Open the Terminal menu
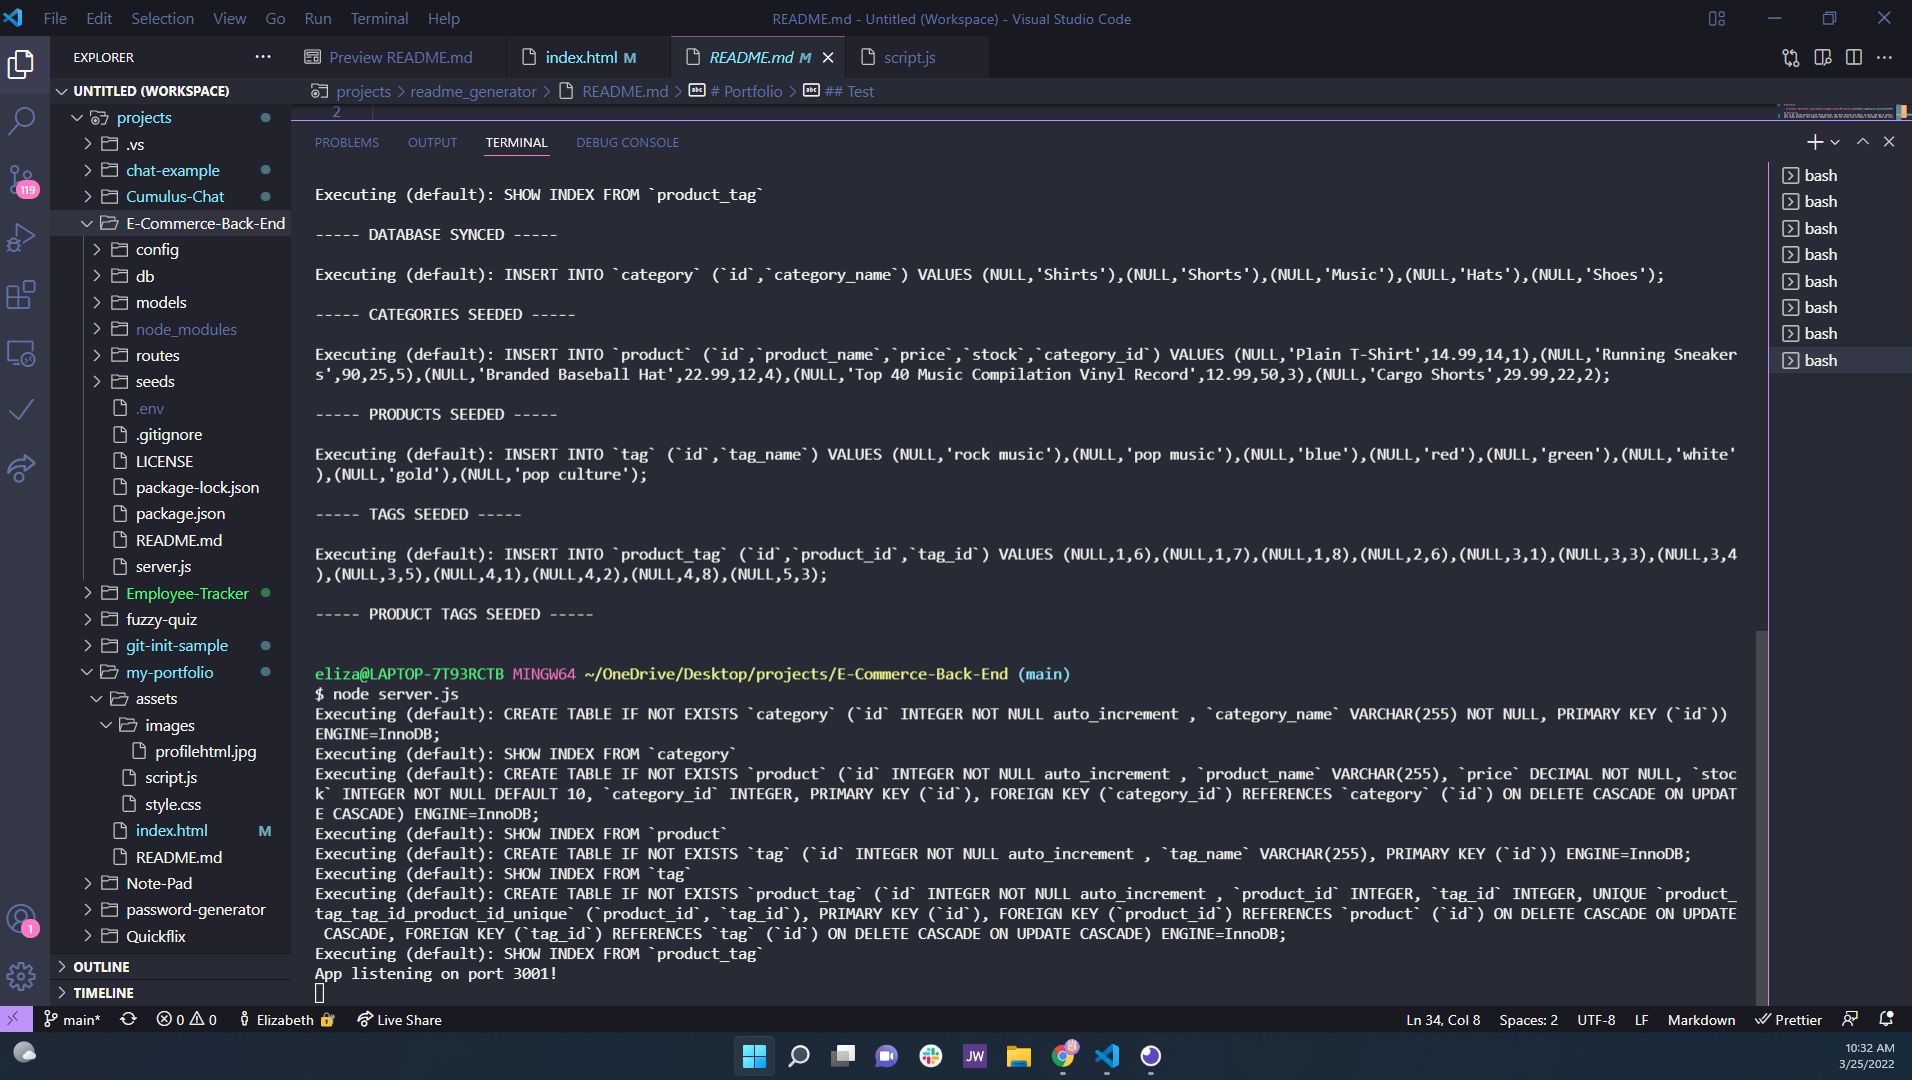Screen dimensions: 1912x1080 379,18
